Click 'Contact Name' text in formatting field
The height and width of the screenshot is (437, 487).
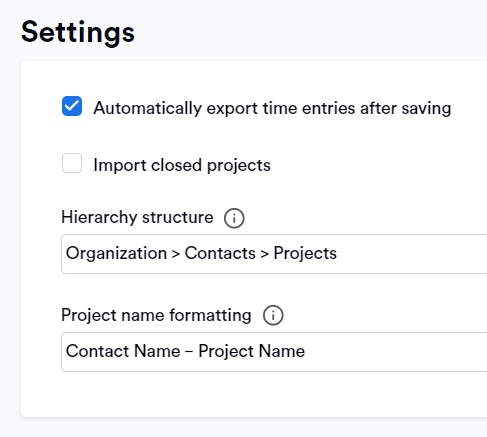(123, 351)
